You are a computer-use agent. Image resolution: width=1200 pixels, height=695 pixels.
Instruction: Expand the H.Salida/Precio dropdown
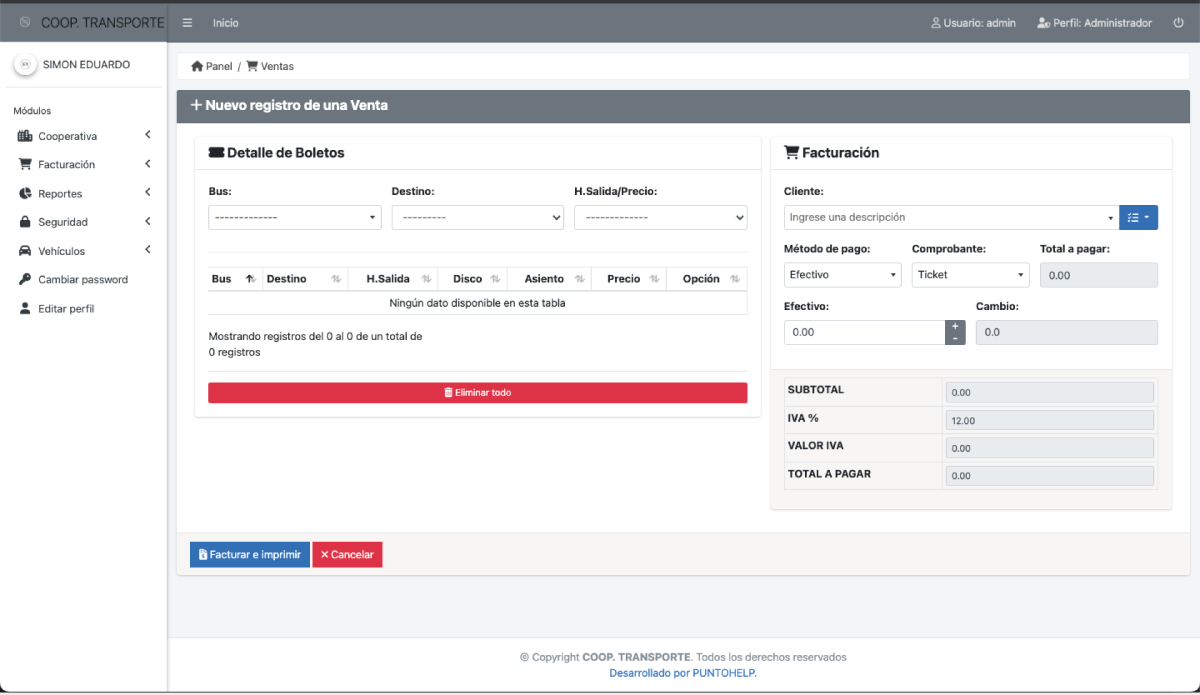coord(660,217)
